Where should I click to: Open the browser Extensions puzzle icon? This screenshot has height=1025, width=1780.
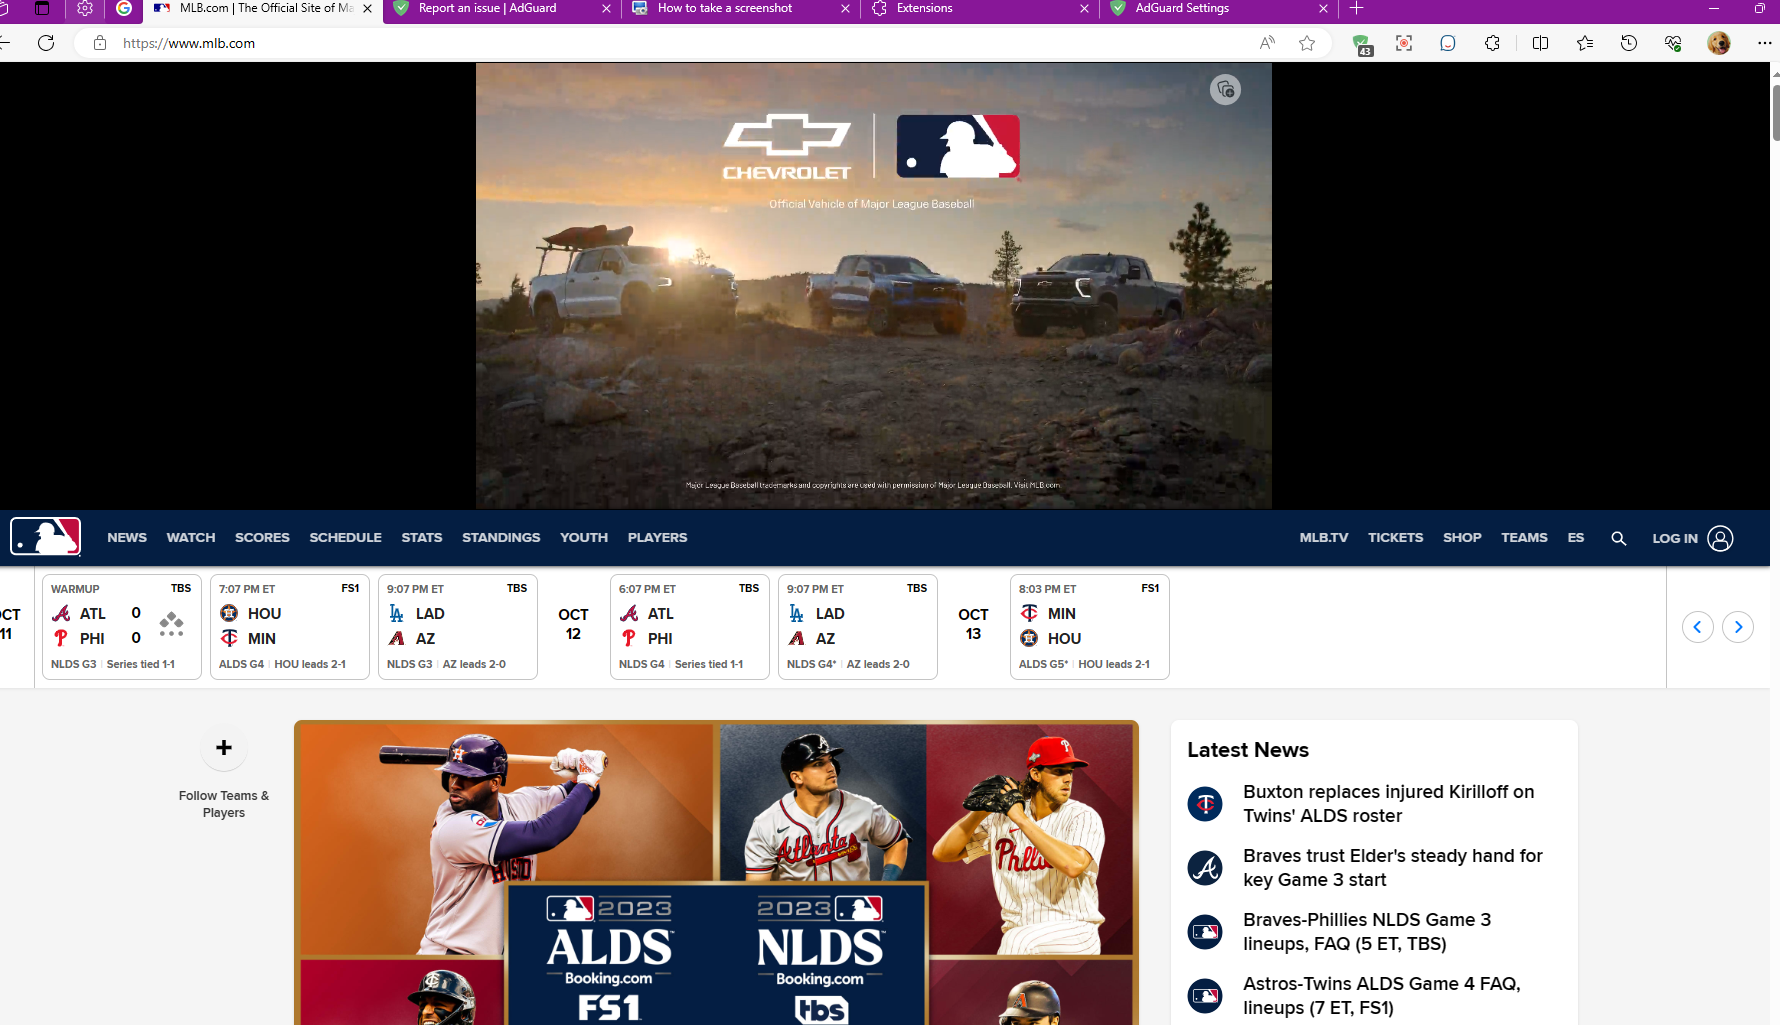click(x=1491, y=43)
